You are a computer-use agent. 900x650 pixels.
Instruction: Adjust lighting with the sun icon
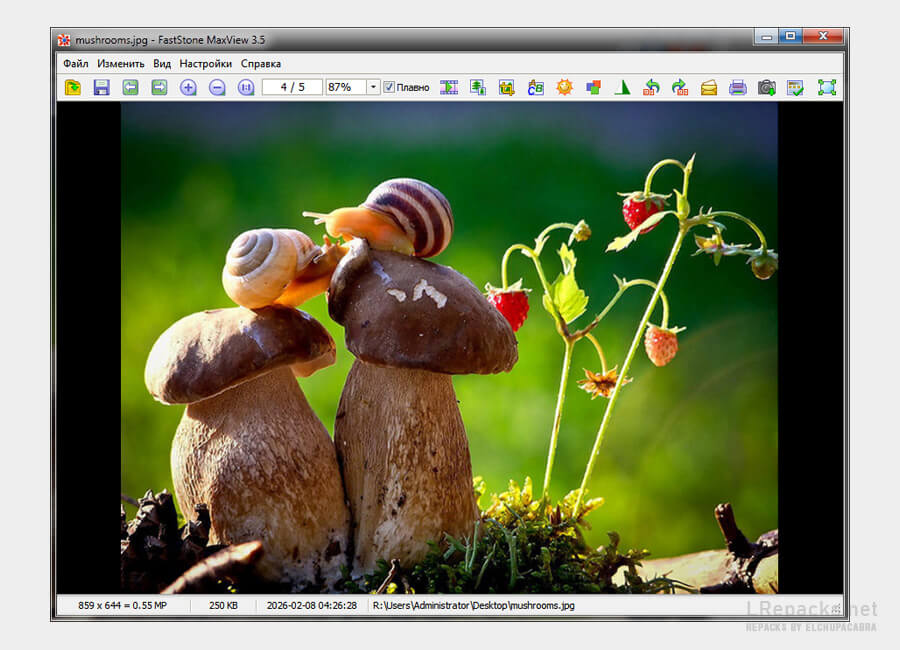565,88
